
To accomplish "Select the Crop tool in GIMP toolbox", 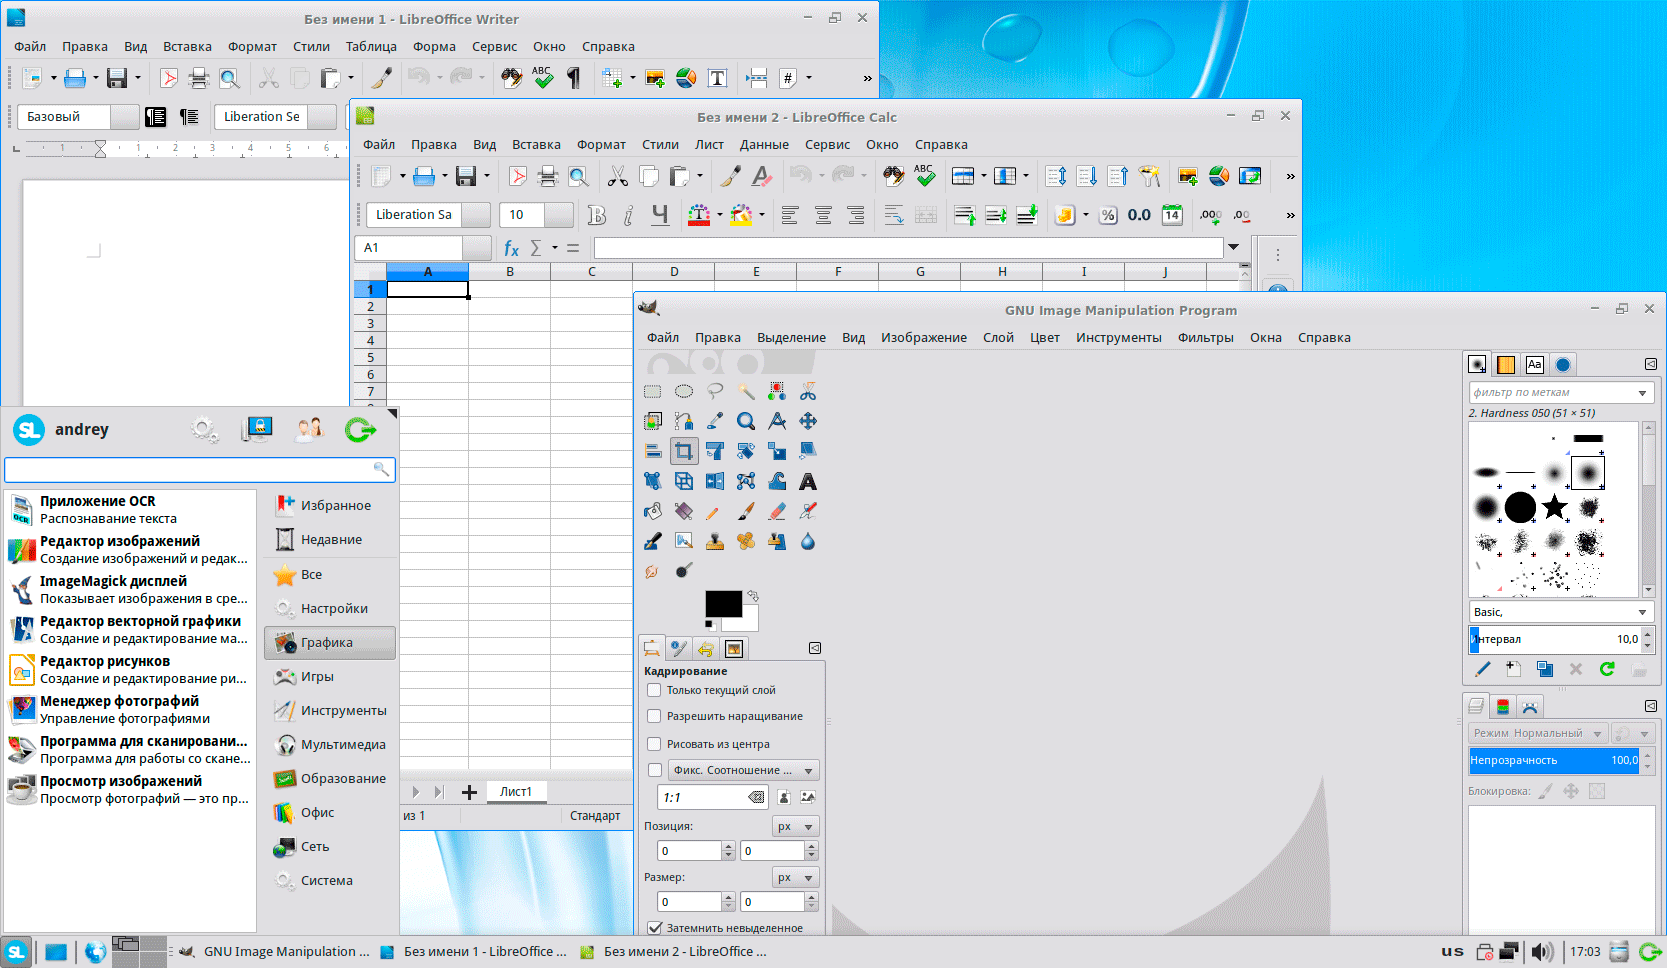I will coord(684,451).
